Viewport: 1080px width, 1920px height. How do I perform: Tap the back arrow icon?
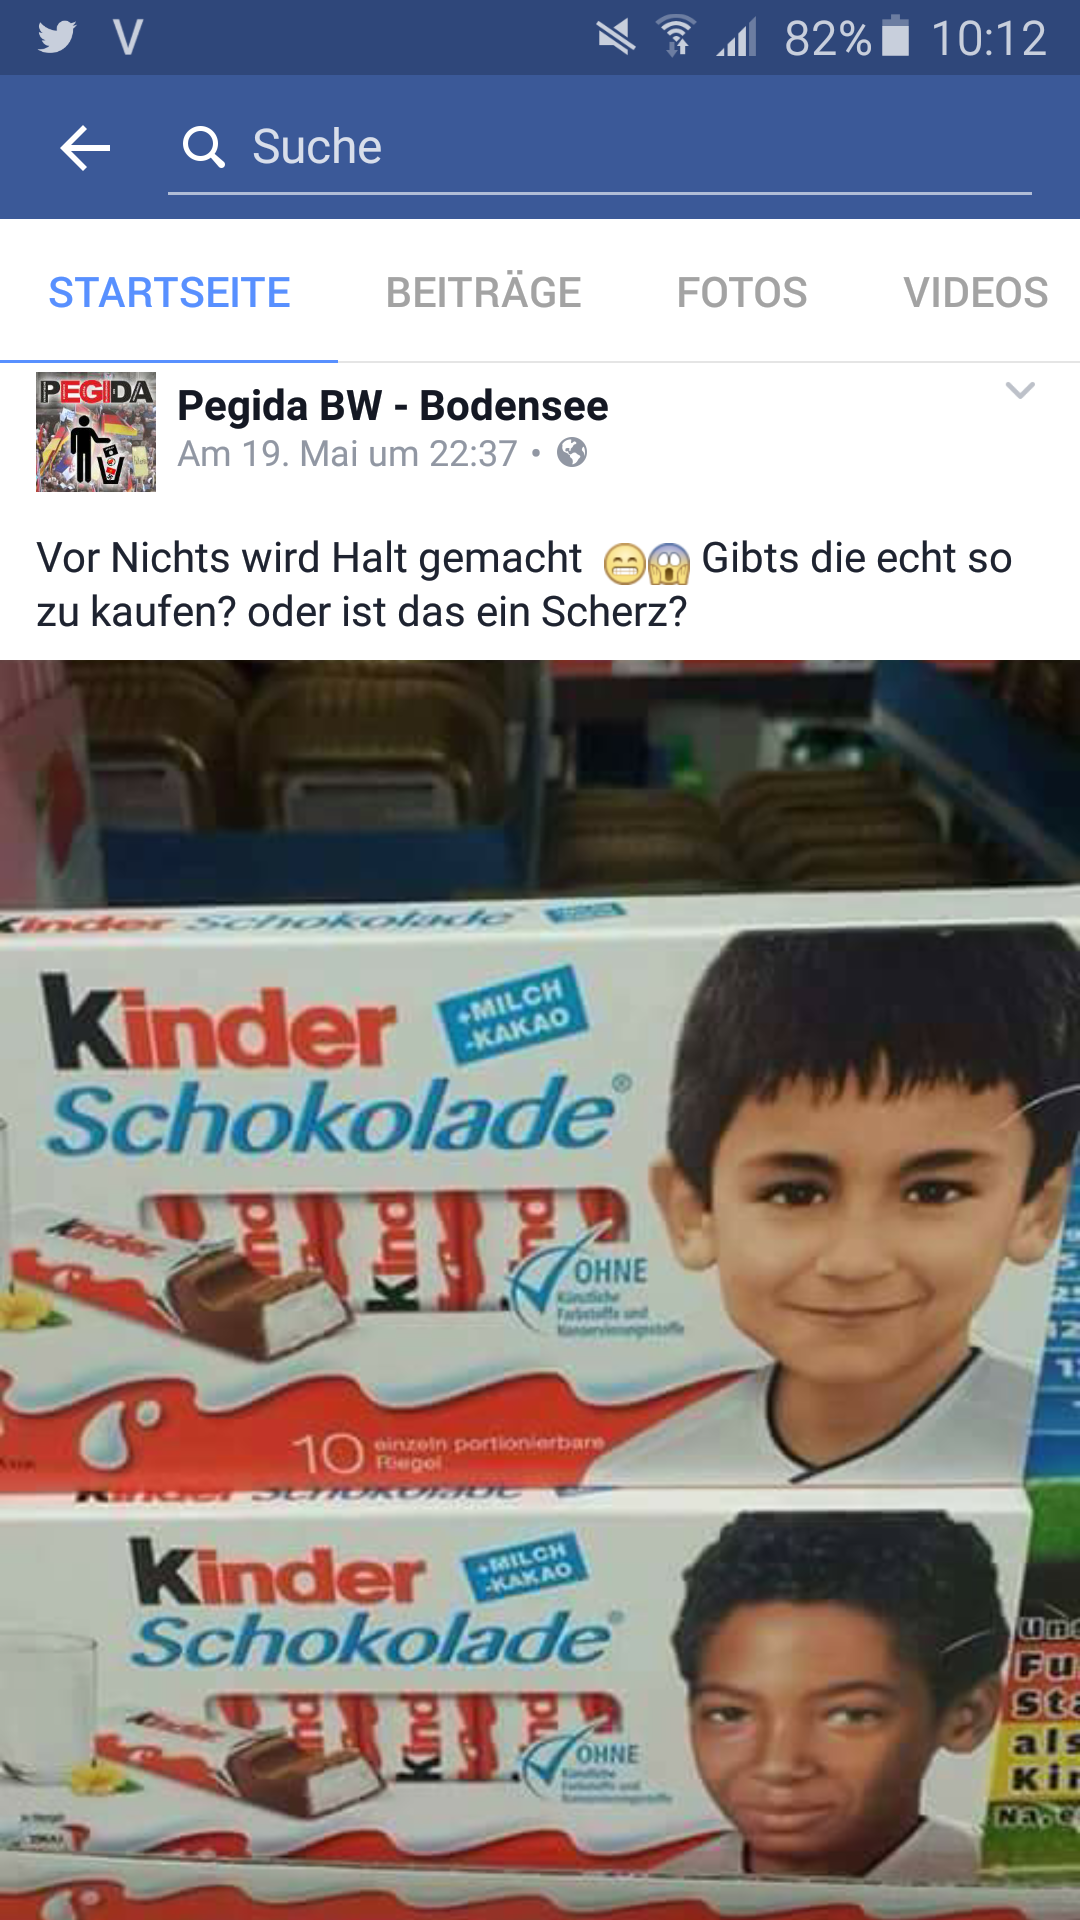click(85, 148)
